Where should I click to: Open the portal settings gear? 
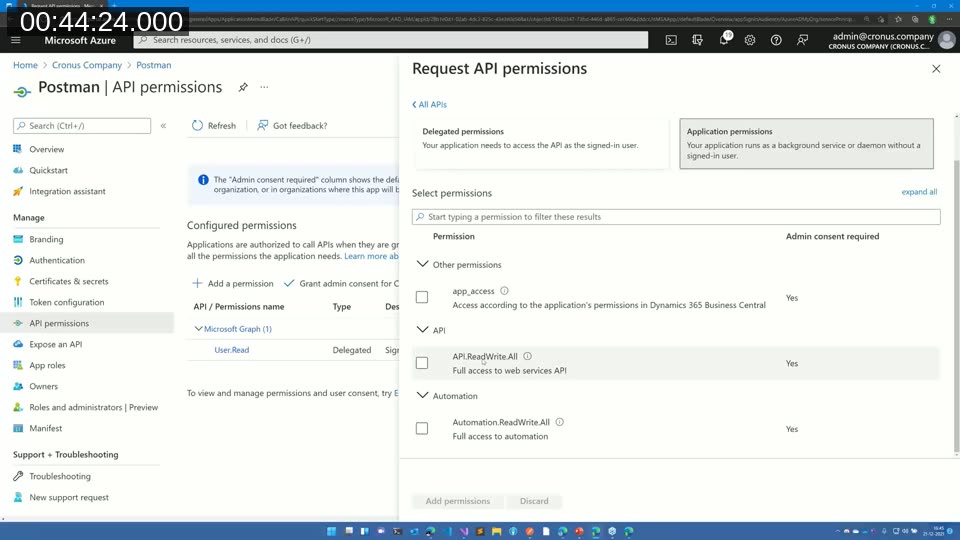(750, 40)
